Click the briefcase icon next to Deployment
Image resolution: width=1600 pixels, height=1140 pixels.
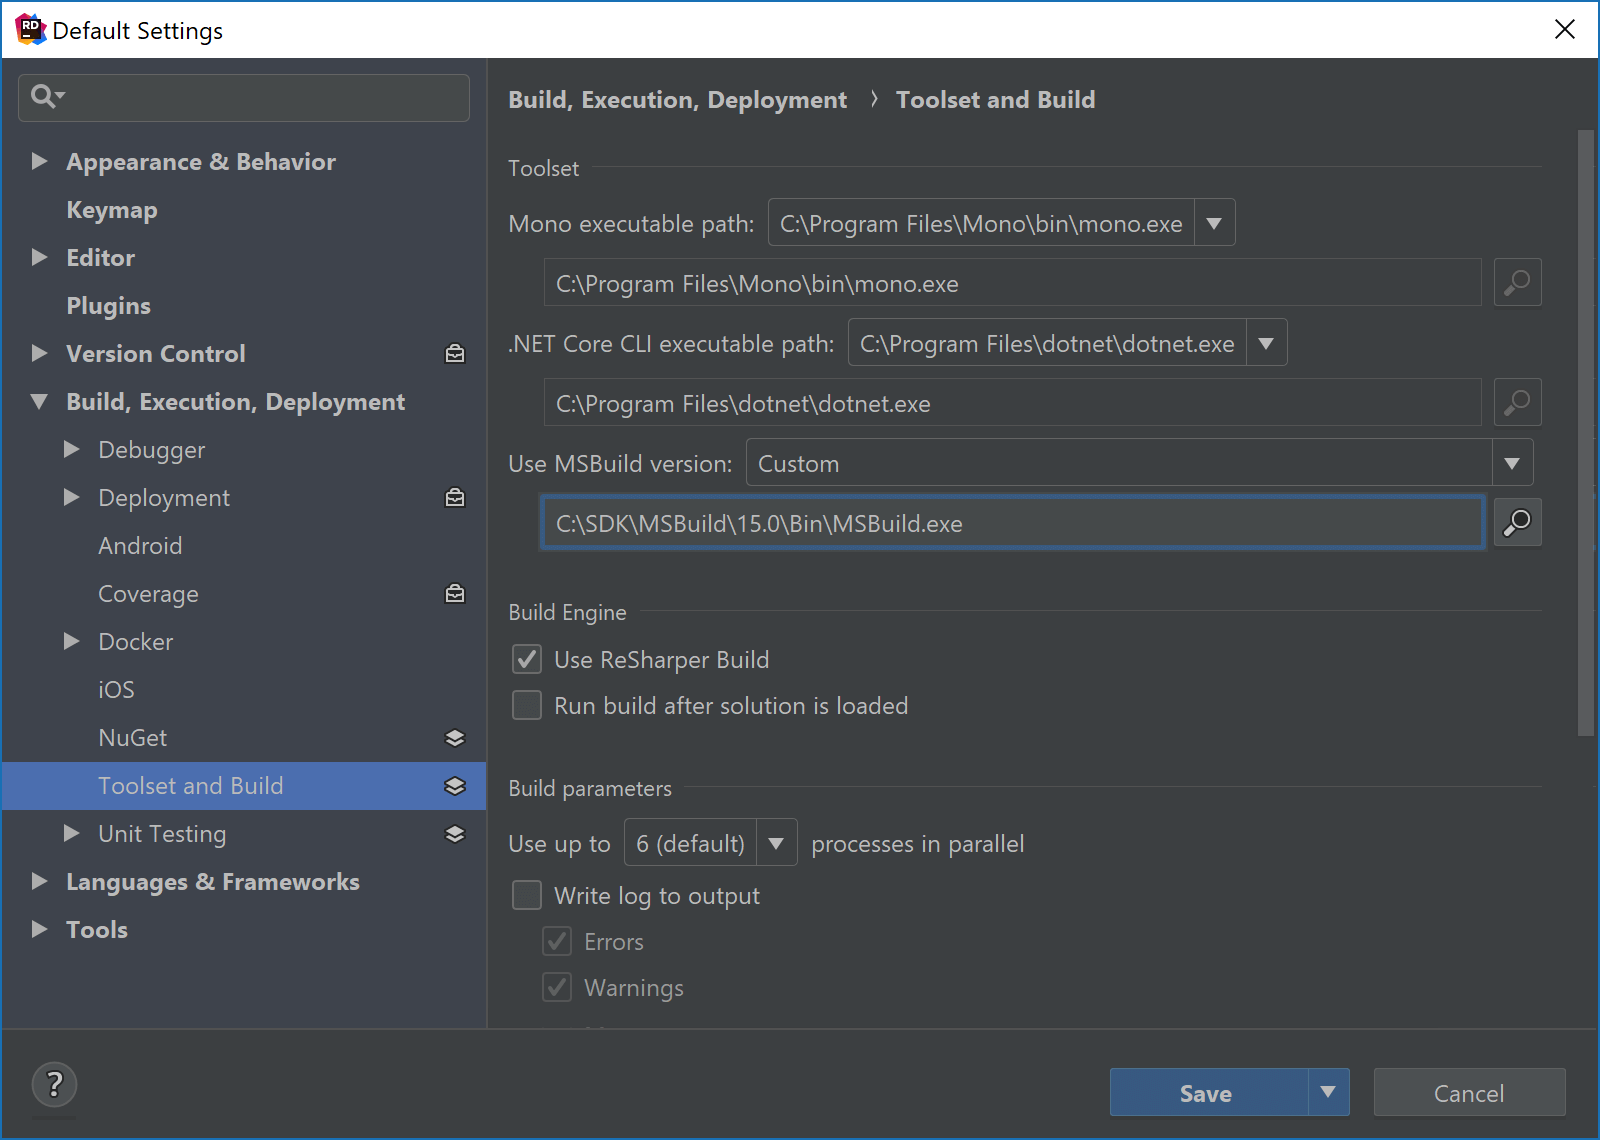455,498
